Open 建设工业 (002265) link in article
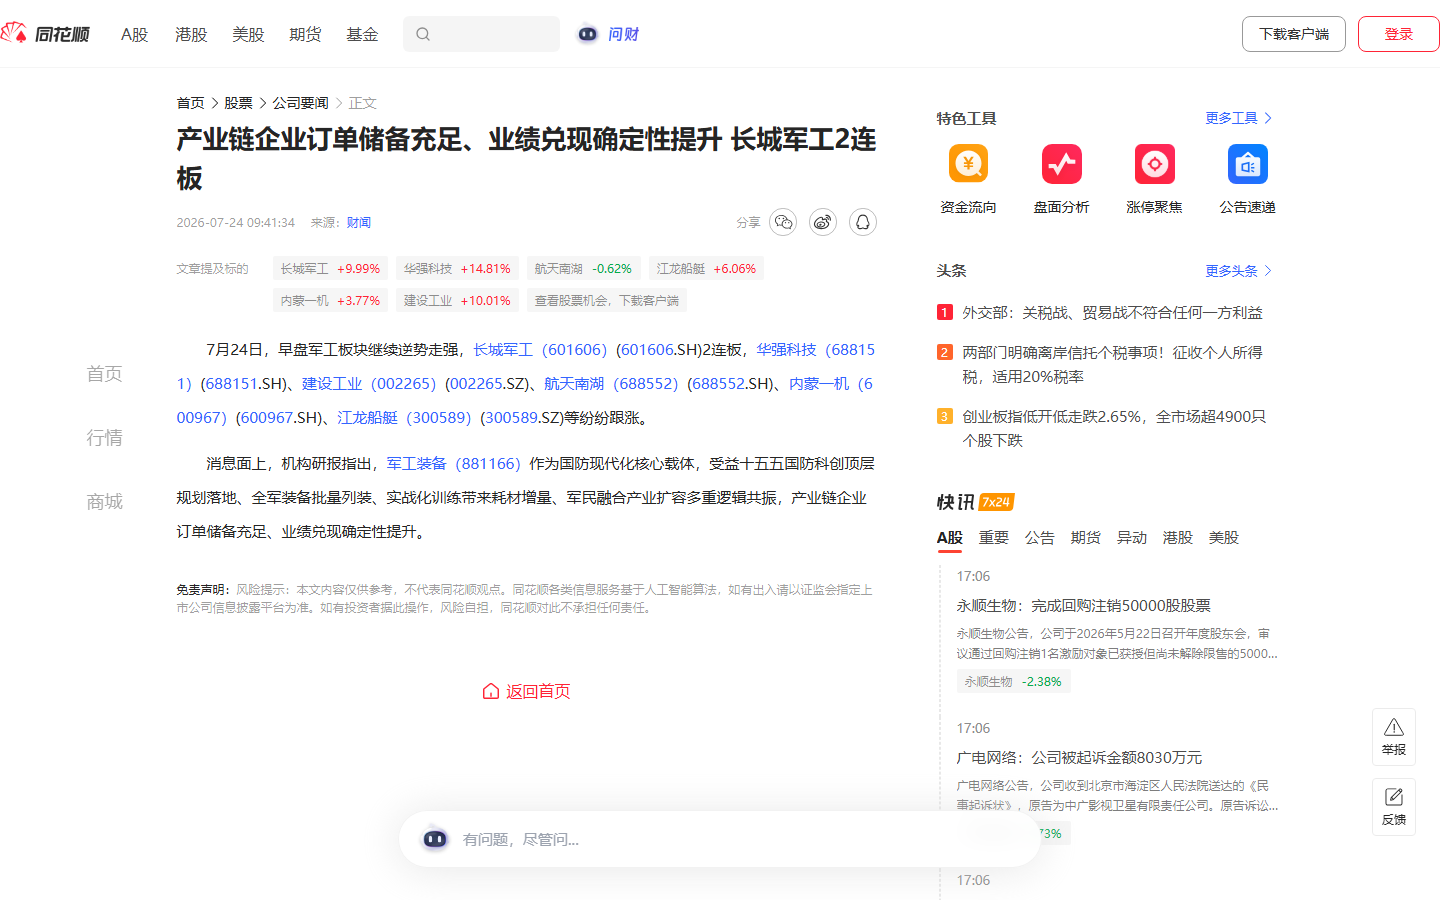 coord(369,384)
